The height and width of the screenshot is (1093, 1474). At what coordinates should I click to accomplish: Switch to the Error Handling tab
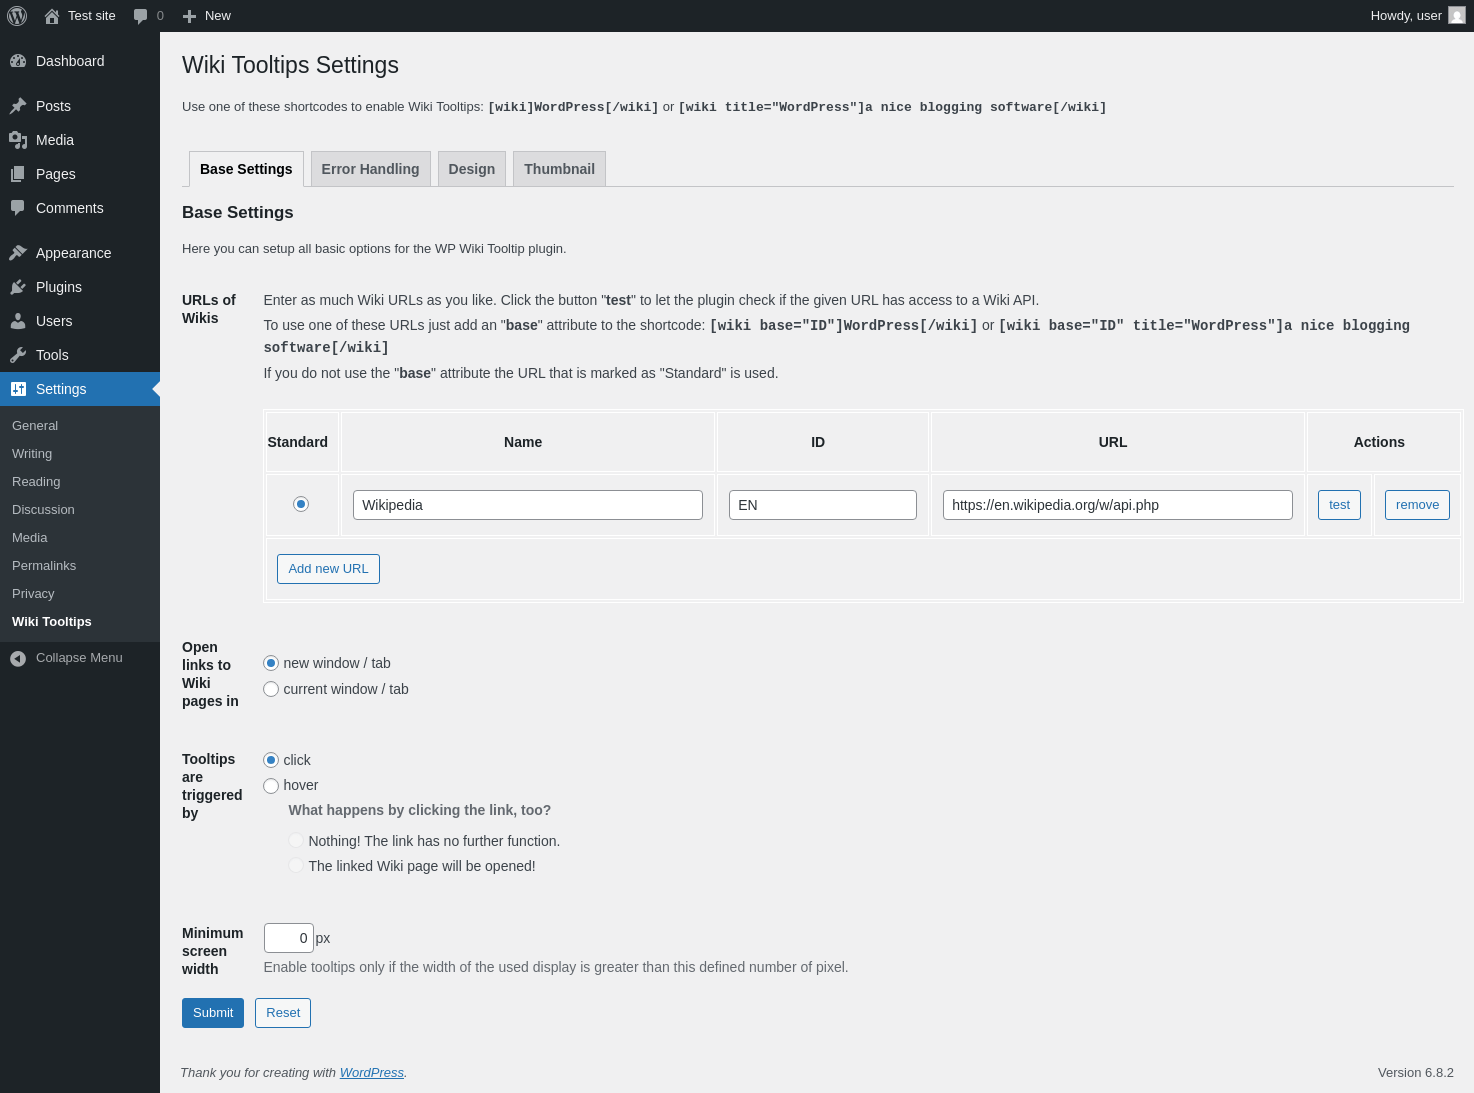point(370,169)
